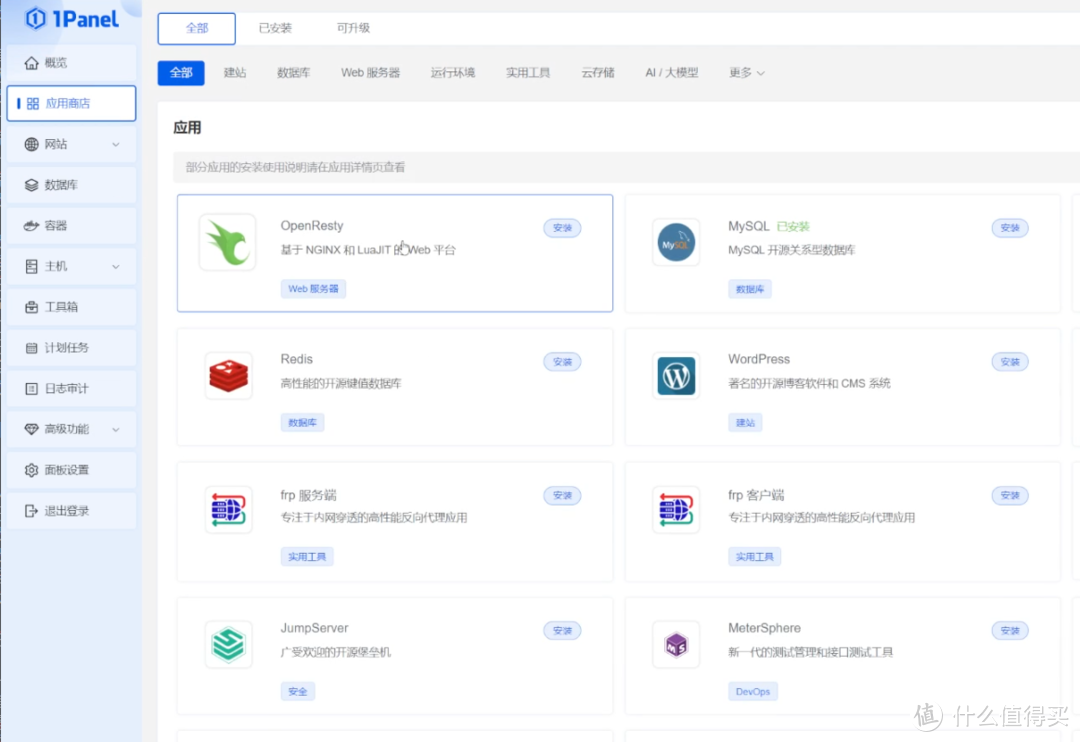This screenshot has width=1080, height=742.
Task: Switch to the 可升级 tab
Action: click(x=352, y=28)
